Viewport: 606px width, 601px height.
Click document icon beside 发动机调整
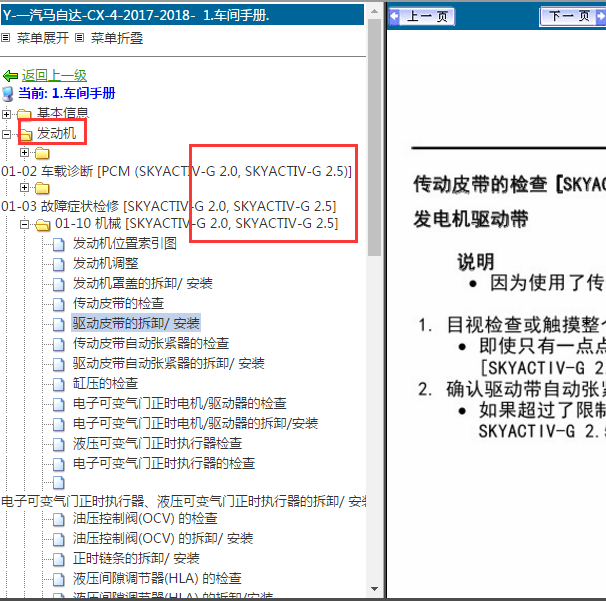58,265
